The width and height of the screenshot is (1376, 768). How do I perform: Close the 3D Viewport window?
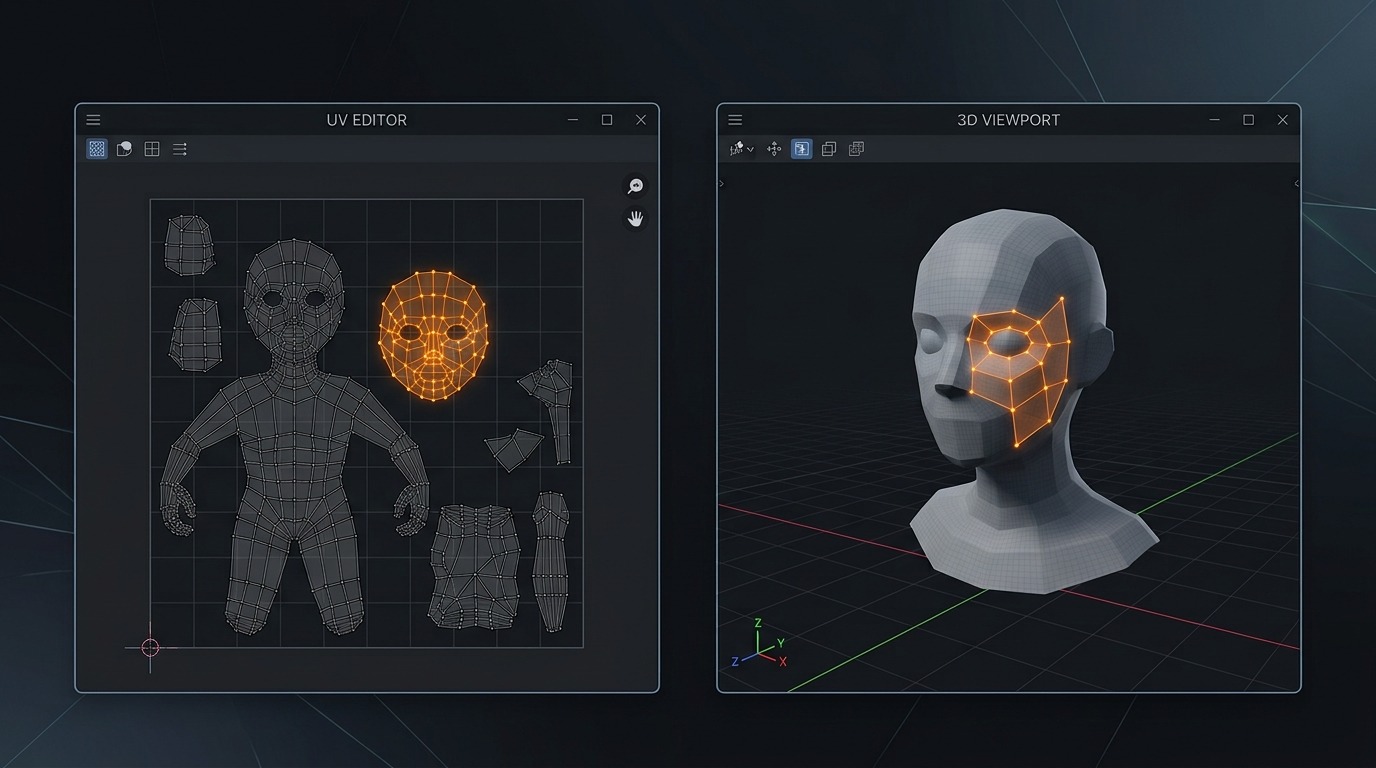click(x=1283, y=120)
